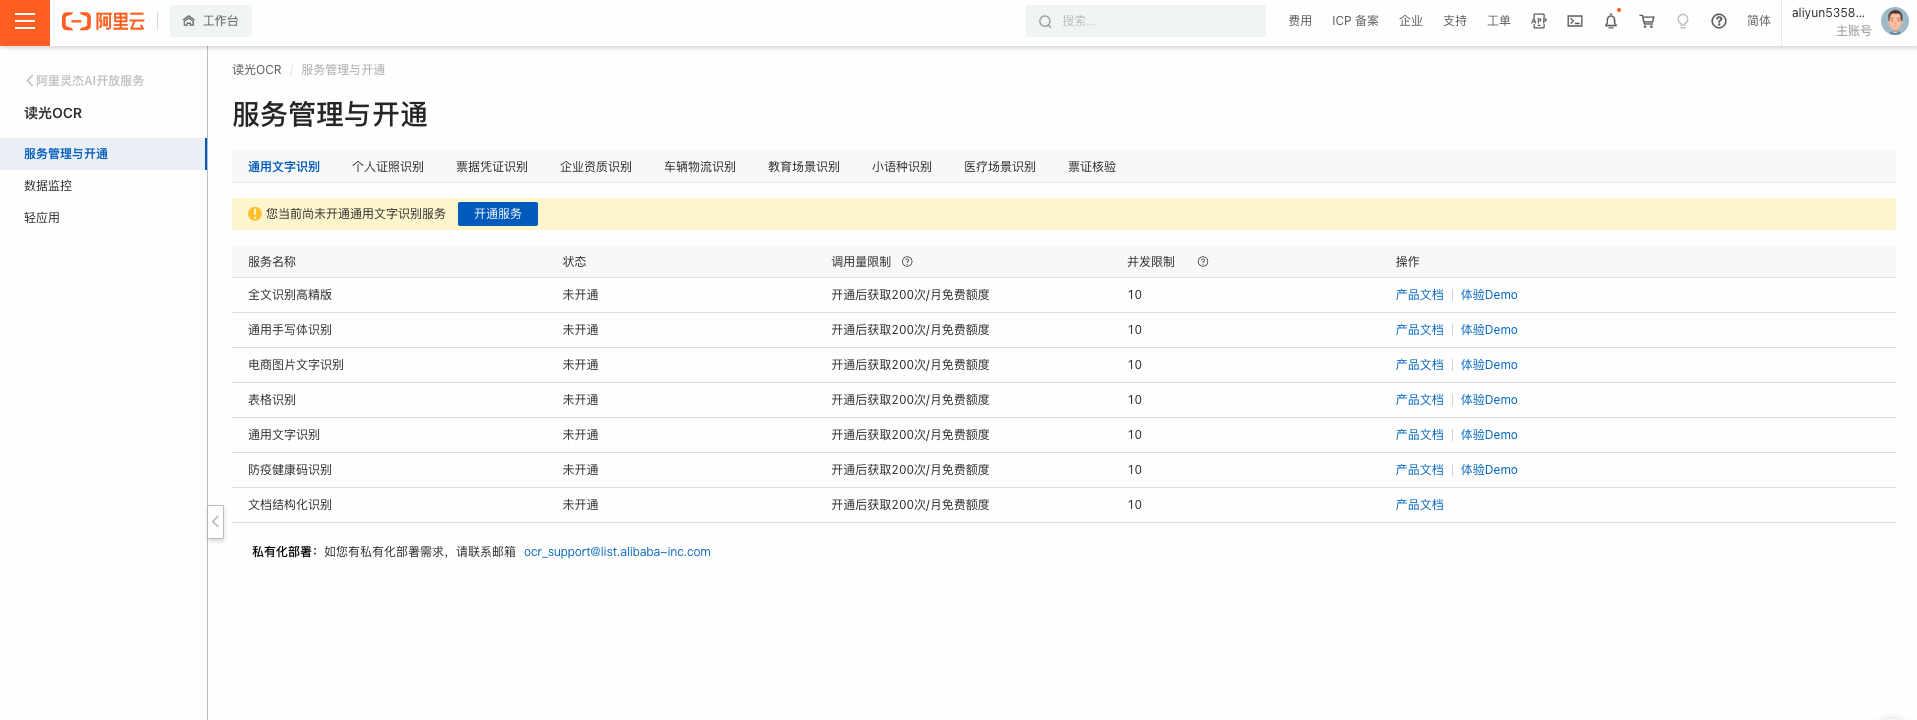
Task: Open 产品文档 for 文档结构化识别
Action: click(1420, 505)
